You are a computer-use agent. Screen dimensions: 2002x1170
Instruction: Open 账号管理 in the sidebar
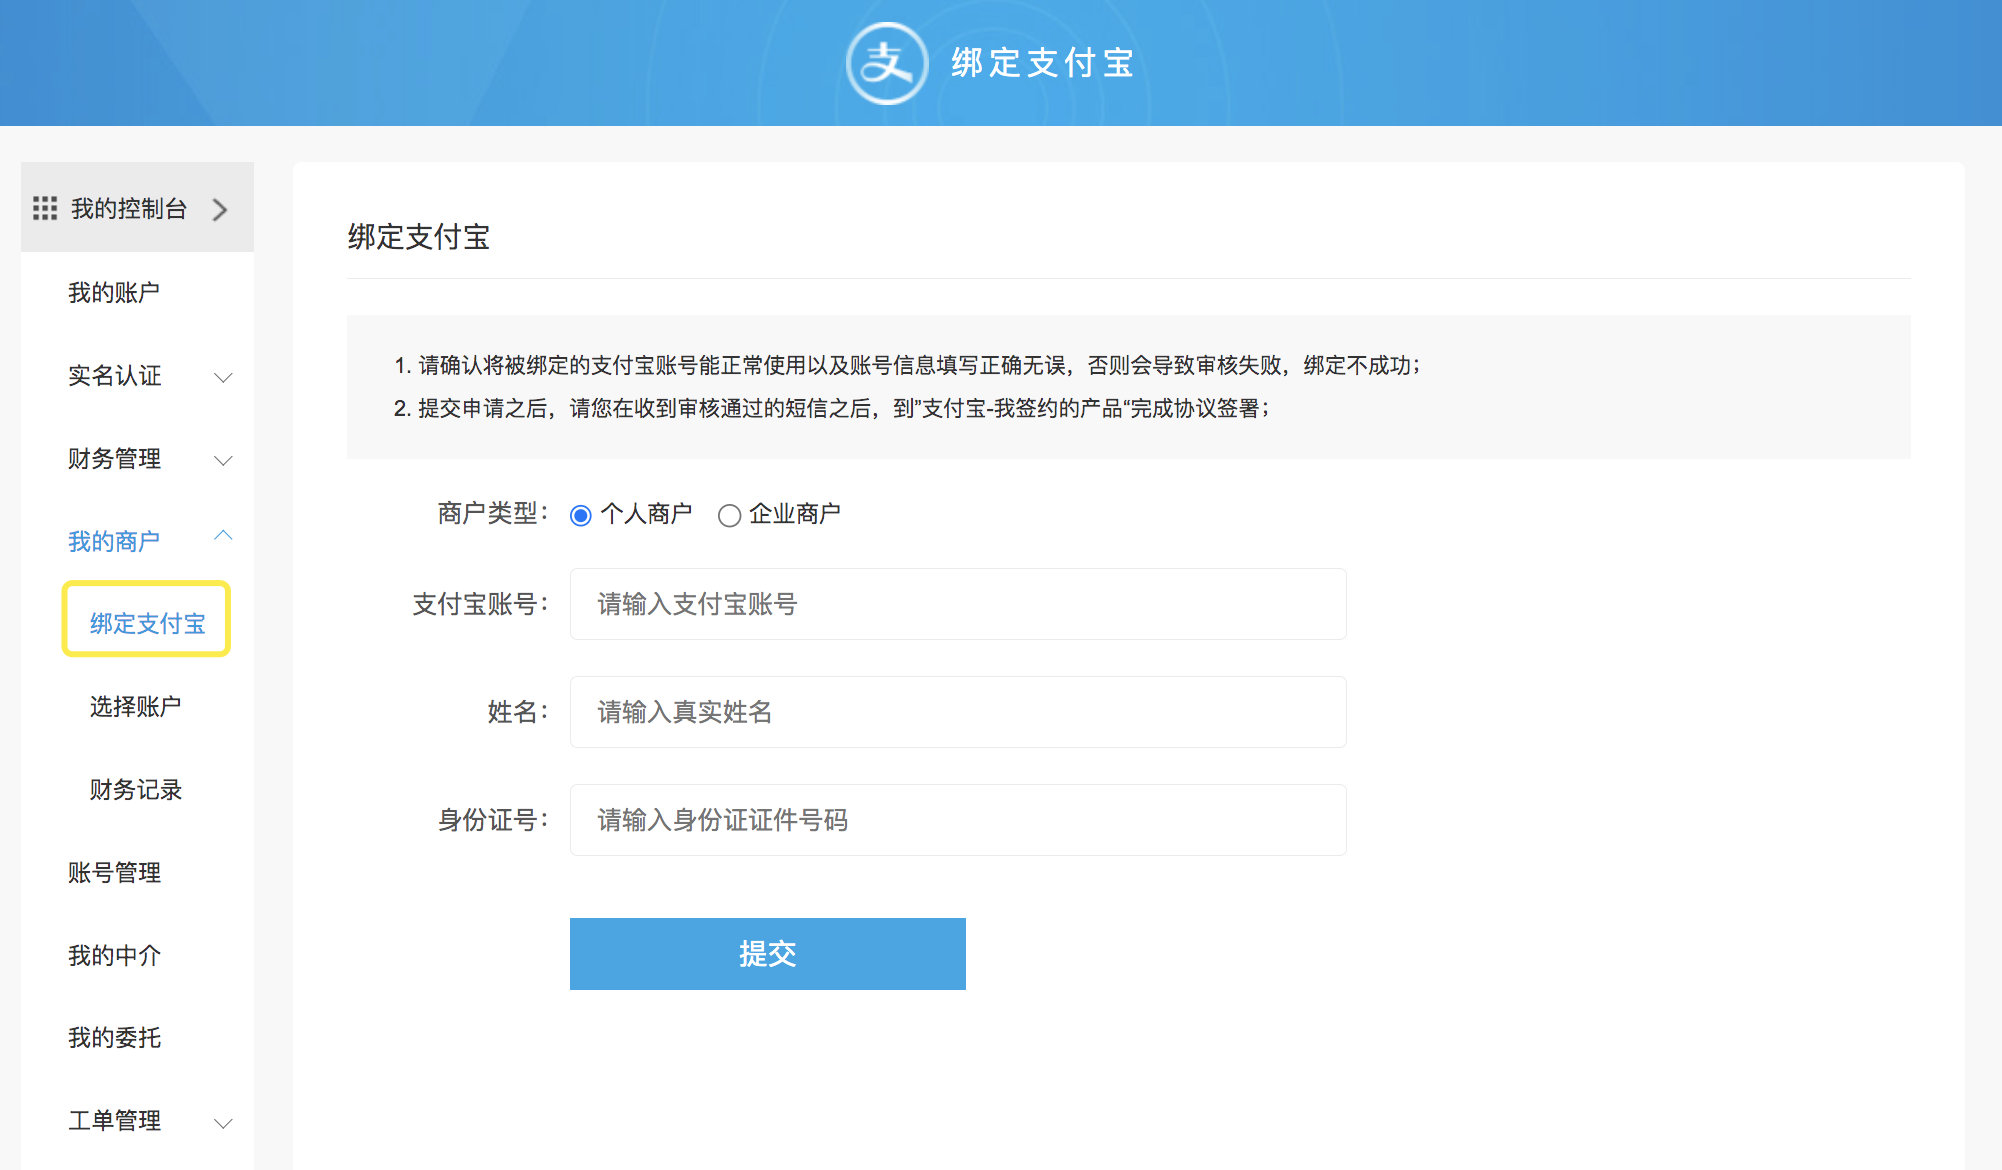point(114,872)
